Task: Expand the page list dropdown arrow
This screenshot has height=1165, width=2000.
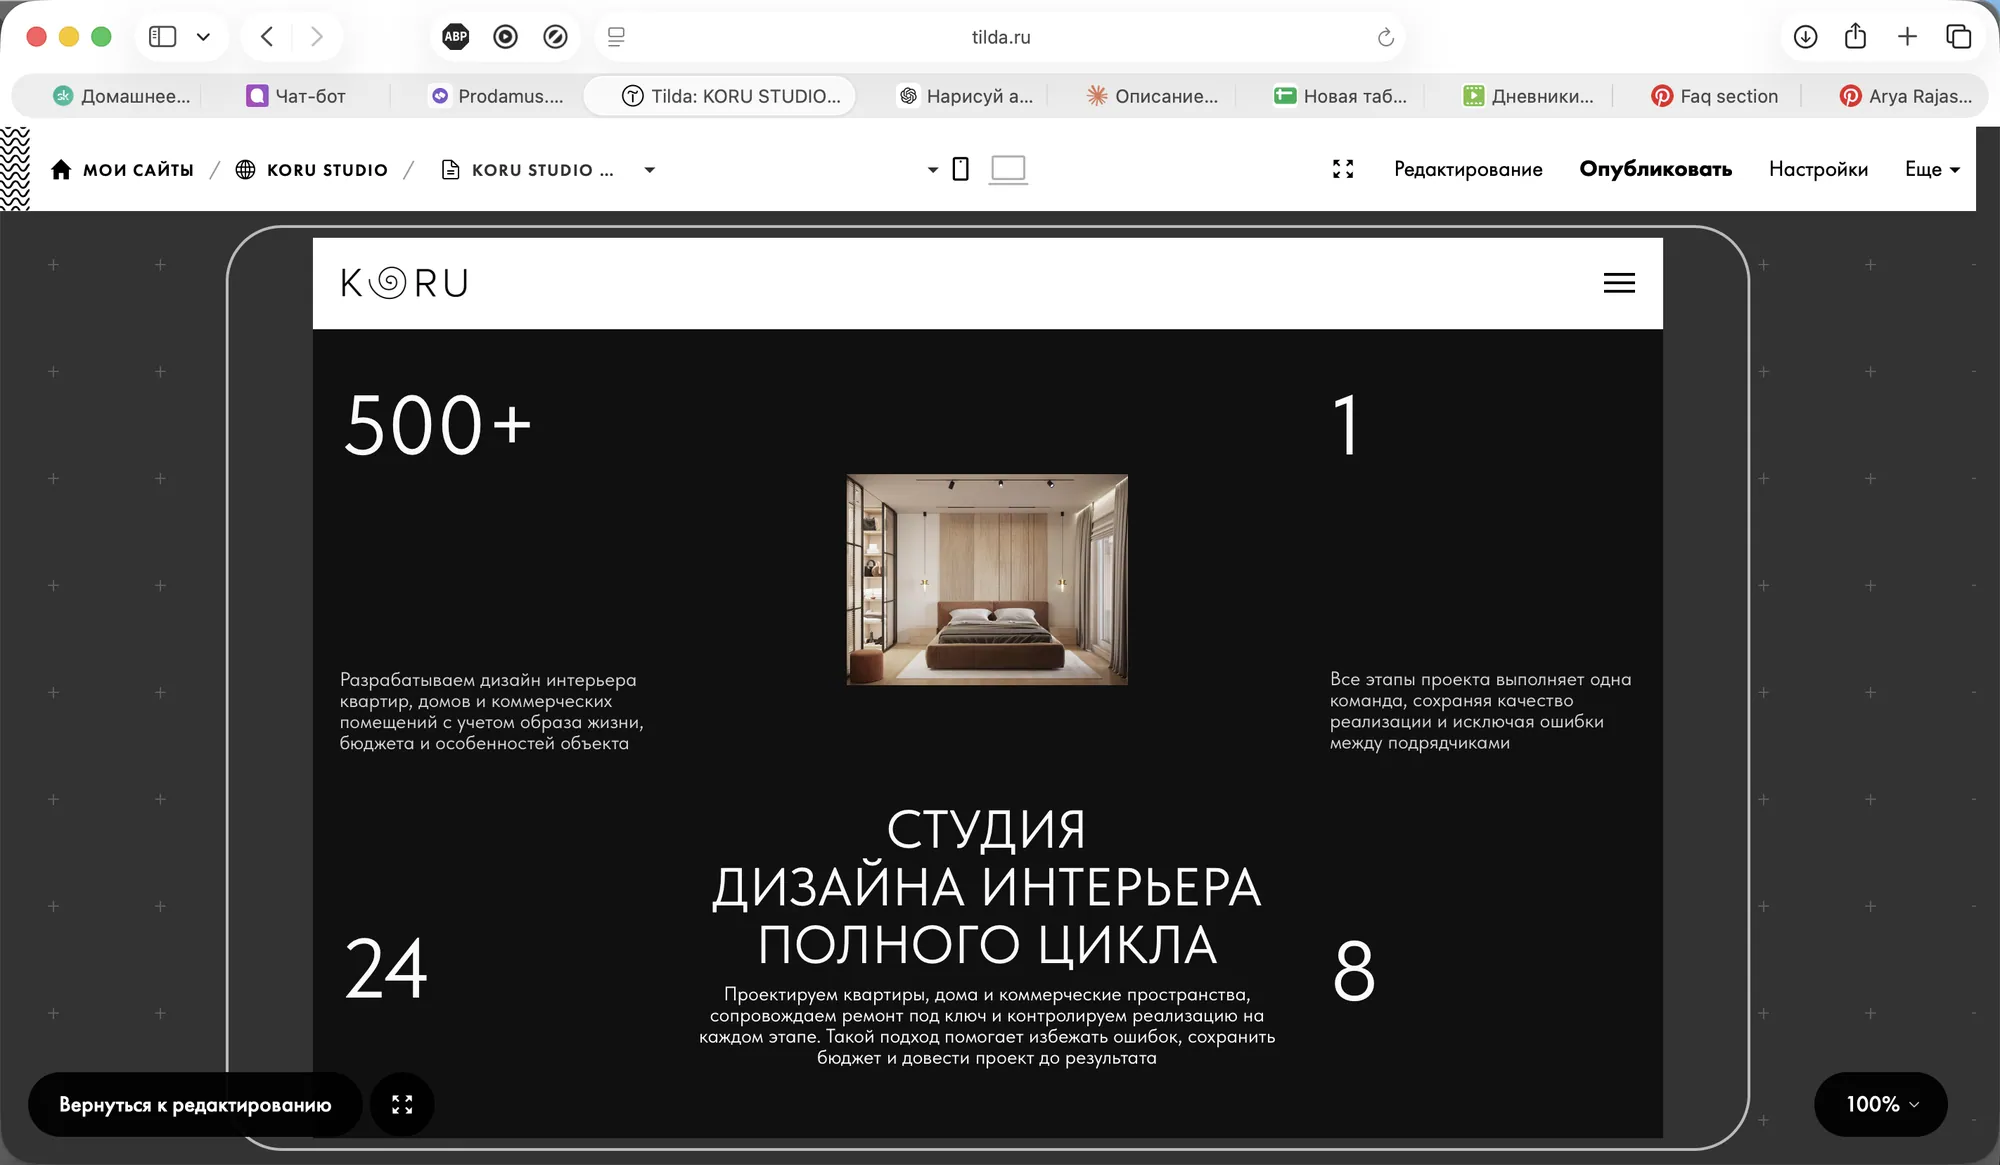Action: [650, 170]
